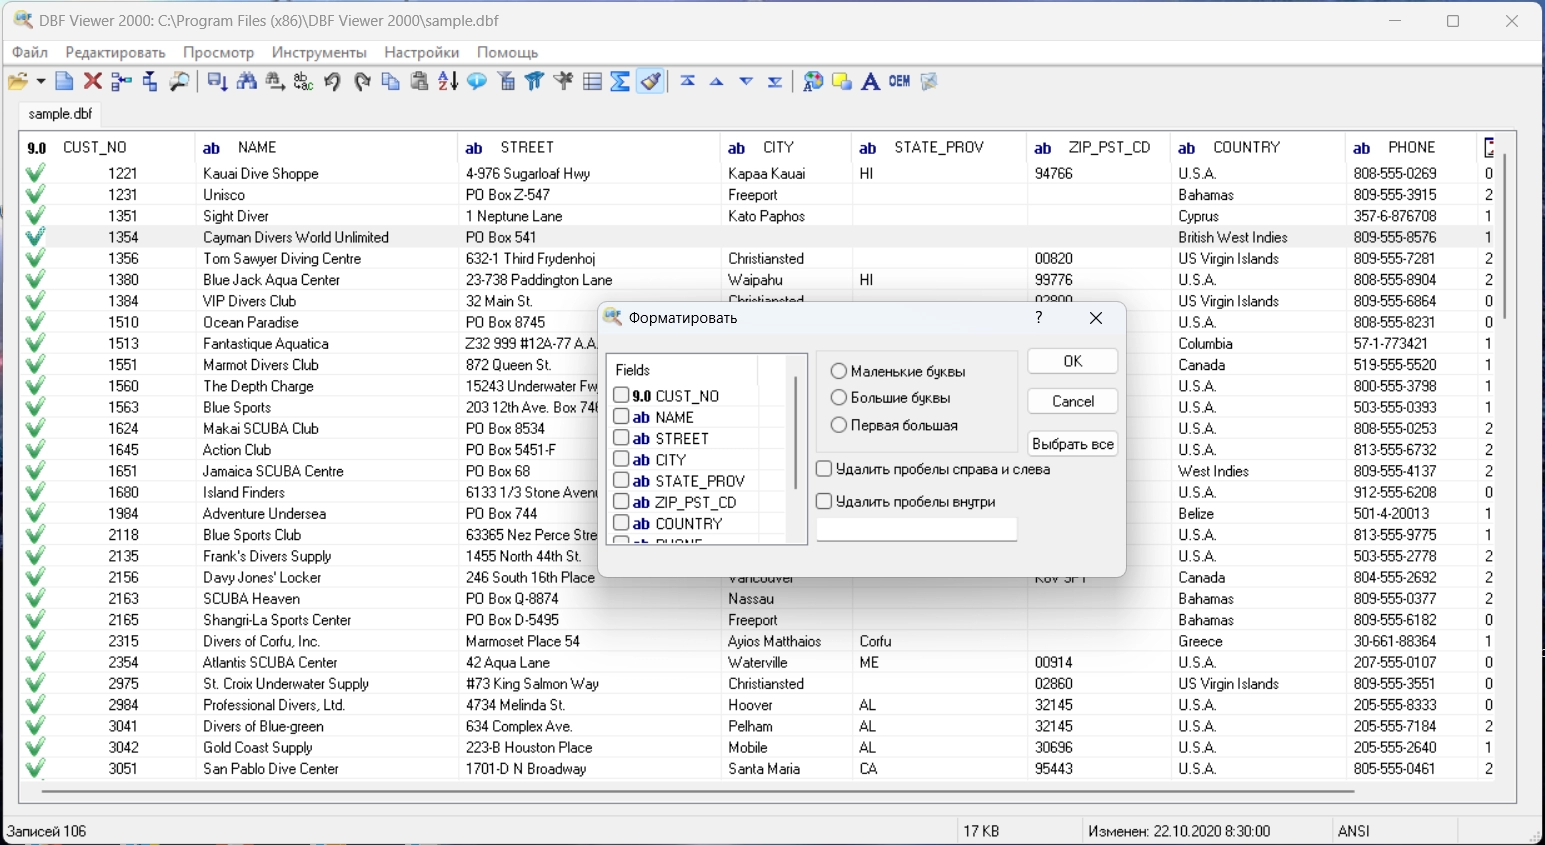The width and height of the screenshot is (1545, 845).
Task: Click the open file folder icon
Action: [x=17, y=82]
